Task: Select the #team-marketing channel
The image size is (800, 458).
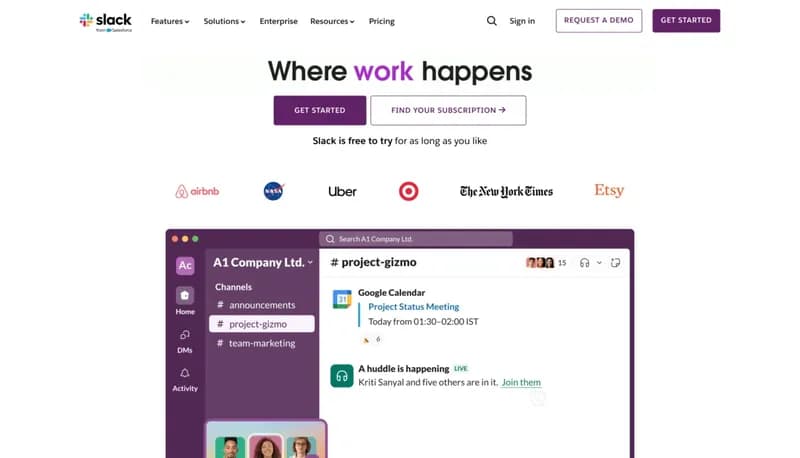Action: coord(262,343)
